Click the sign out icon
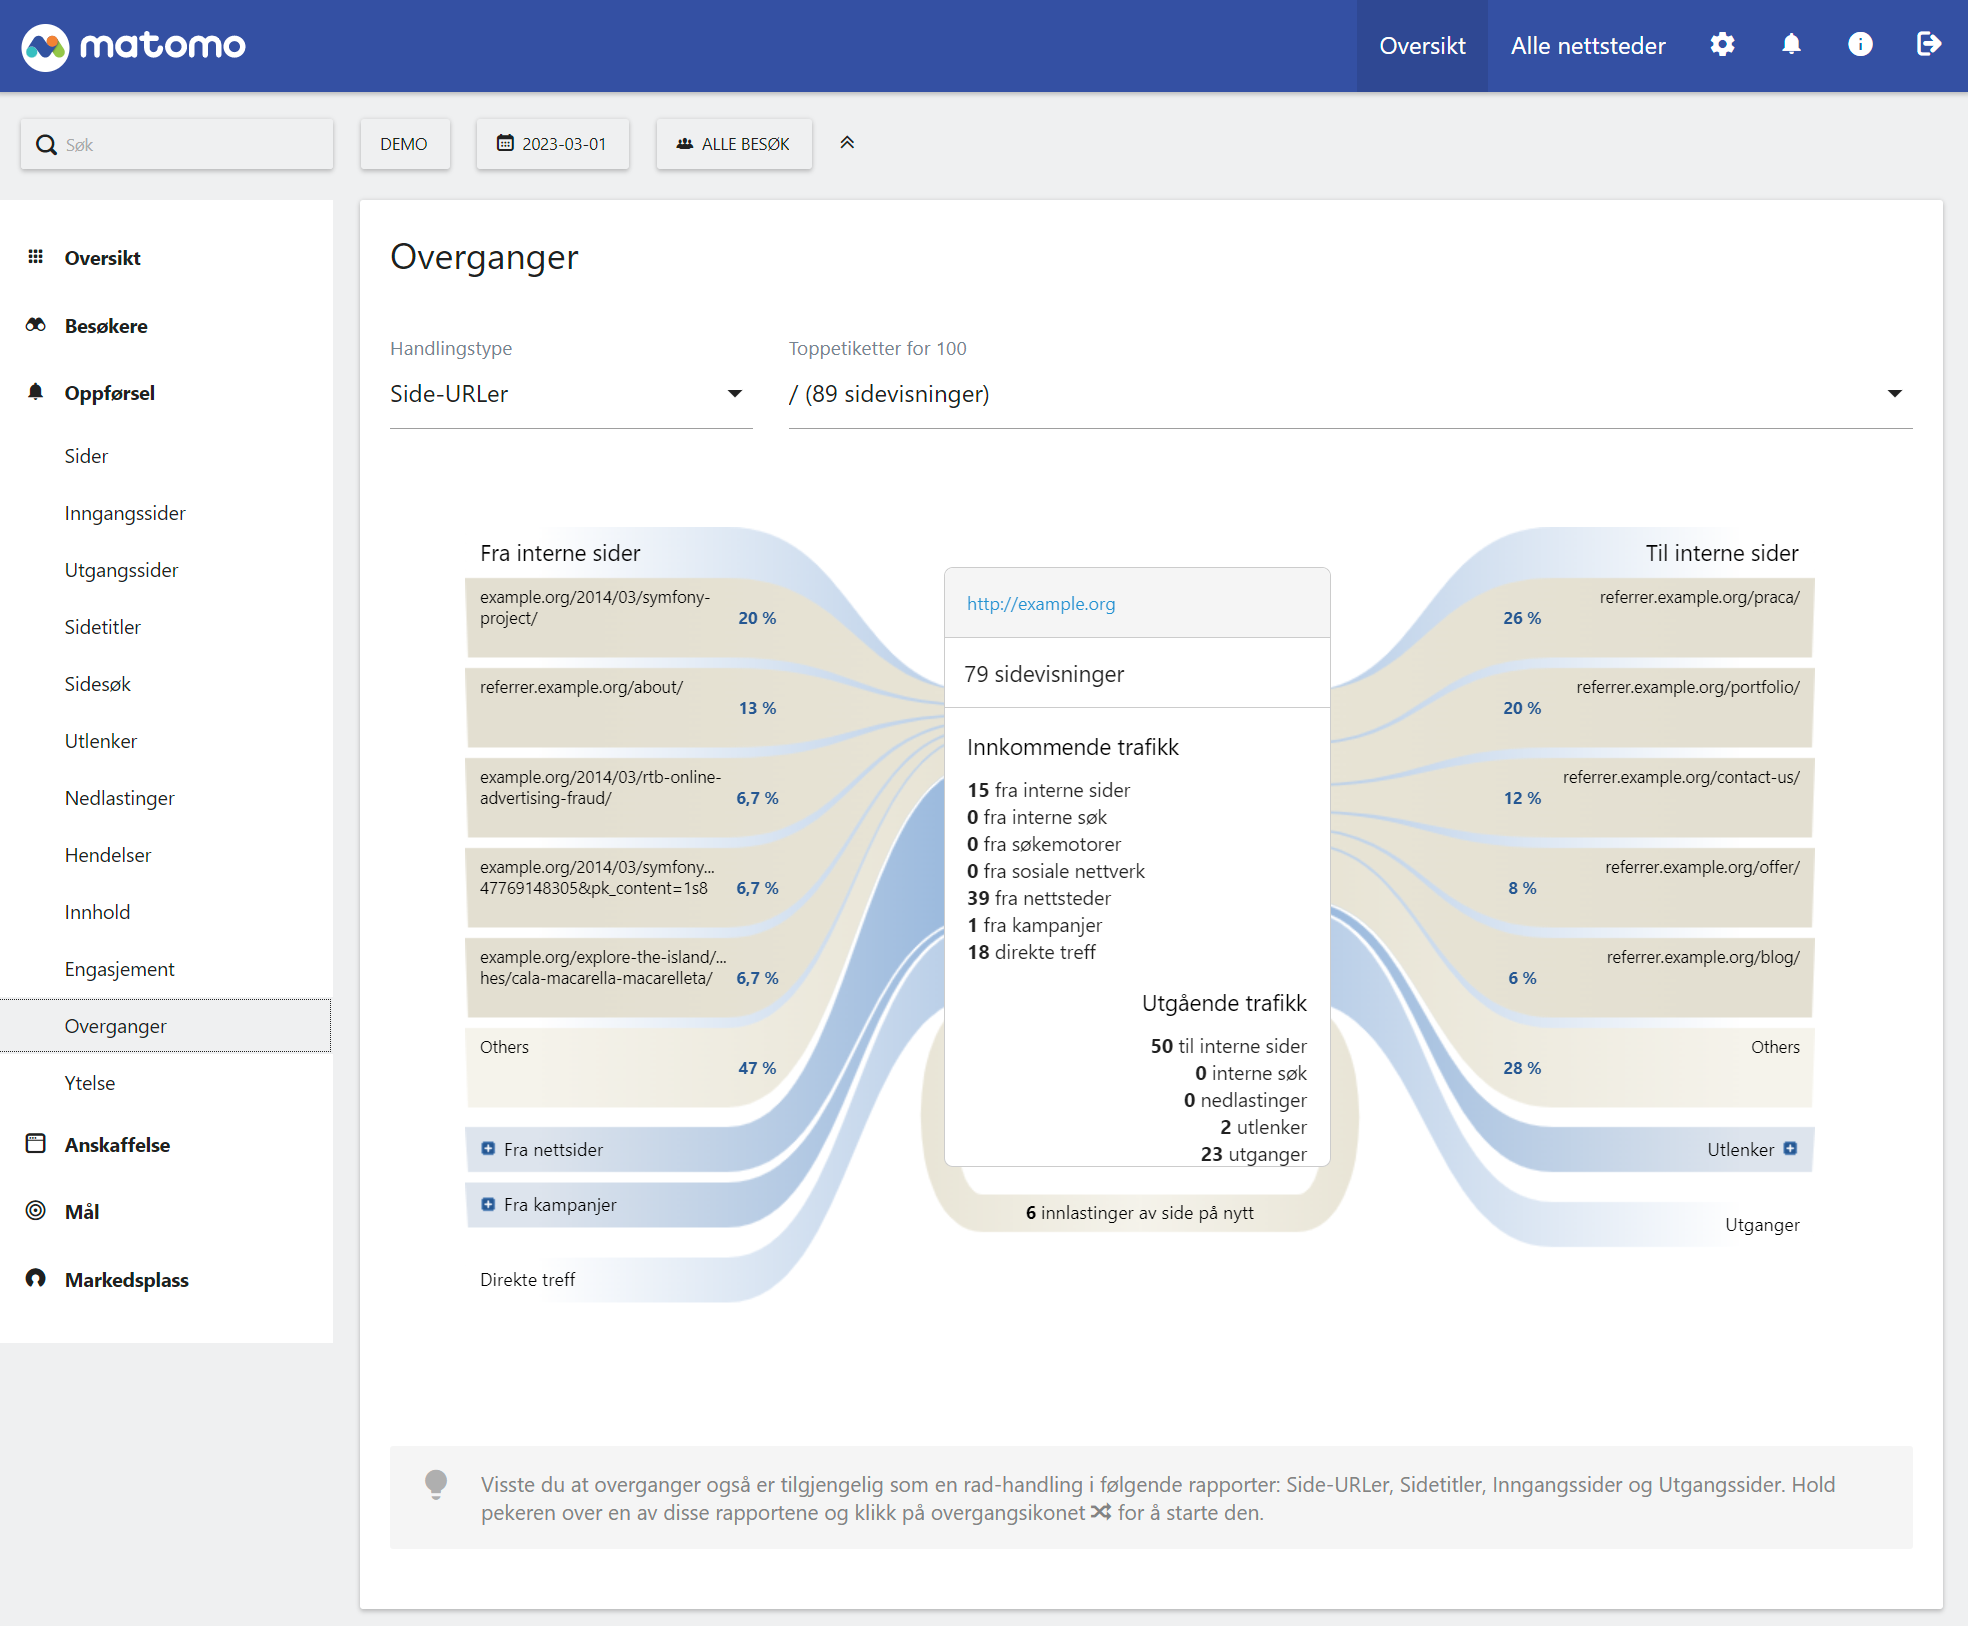The width and height of the screenshot is (1968, 1626). (x=1928, y=45)
